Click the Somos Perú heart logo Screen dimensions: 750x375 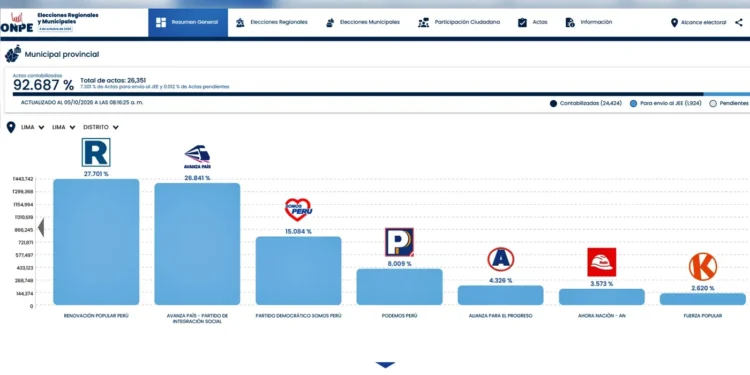point(298,210)
